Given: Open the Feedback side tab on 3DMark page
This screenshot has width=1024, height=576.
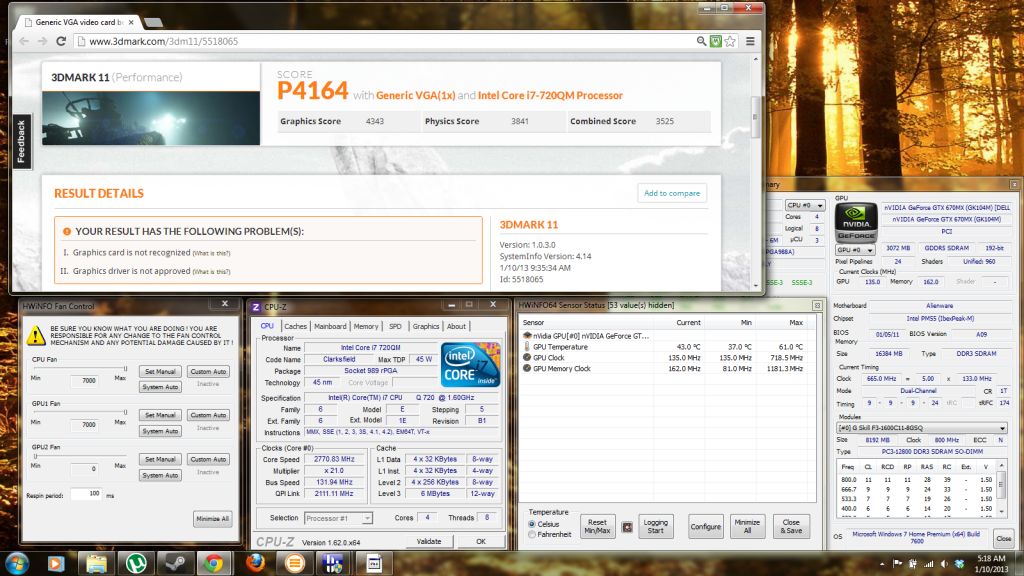Looking at the screenshot, I should tap(22, 141).
